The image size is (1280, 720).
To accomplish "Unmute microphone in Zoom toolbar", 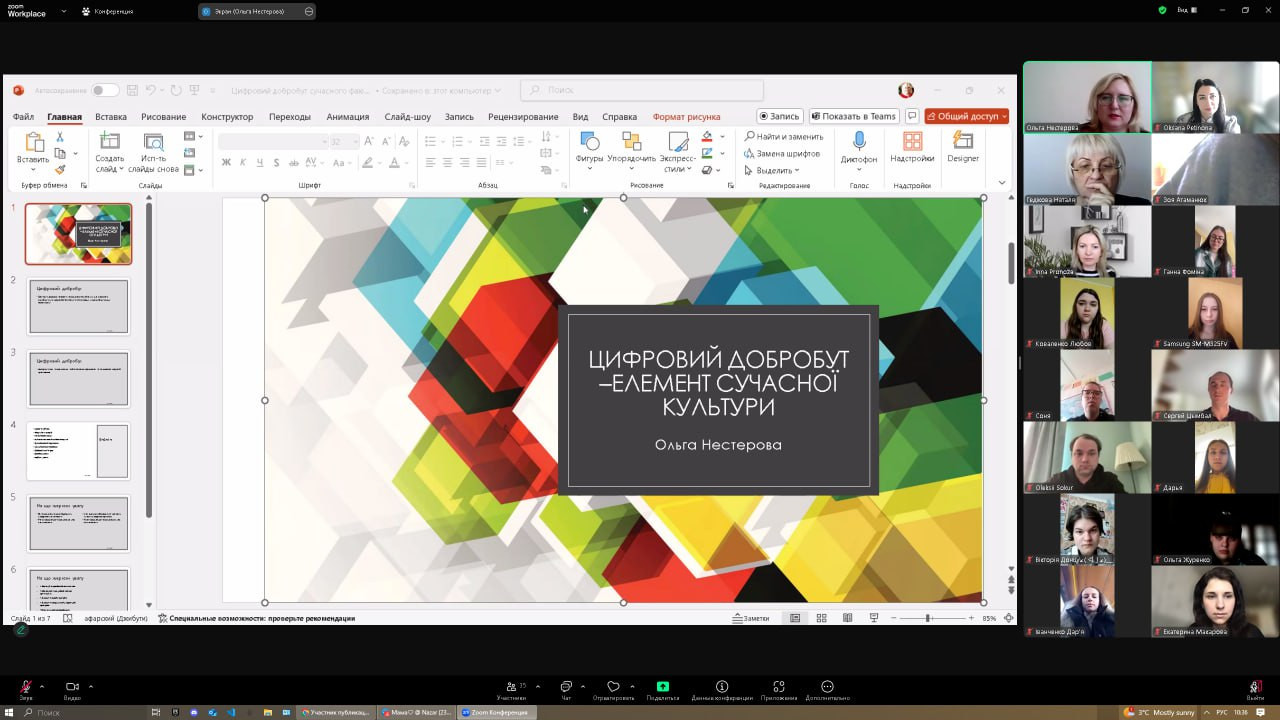I will coord(26,688).
